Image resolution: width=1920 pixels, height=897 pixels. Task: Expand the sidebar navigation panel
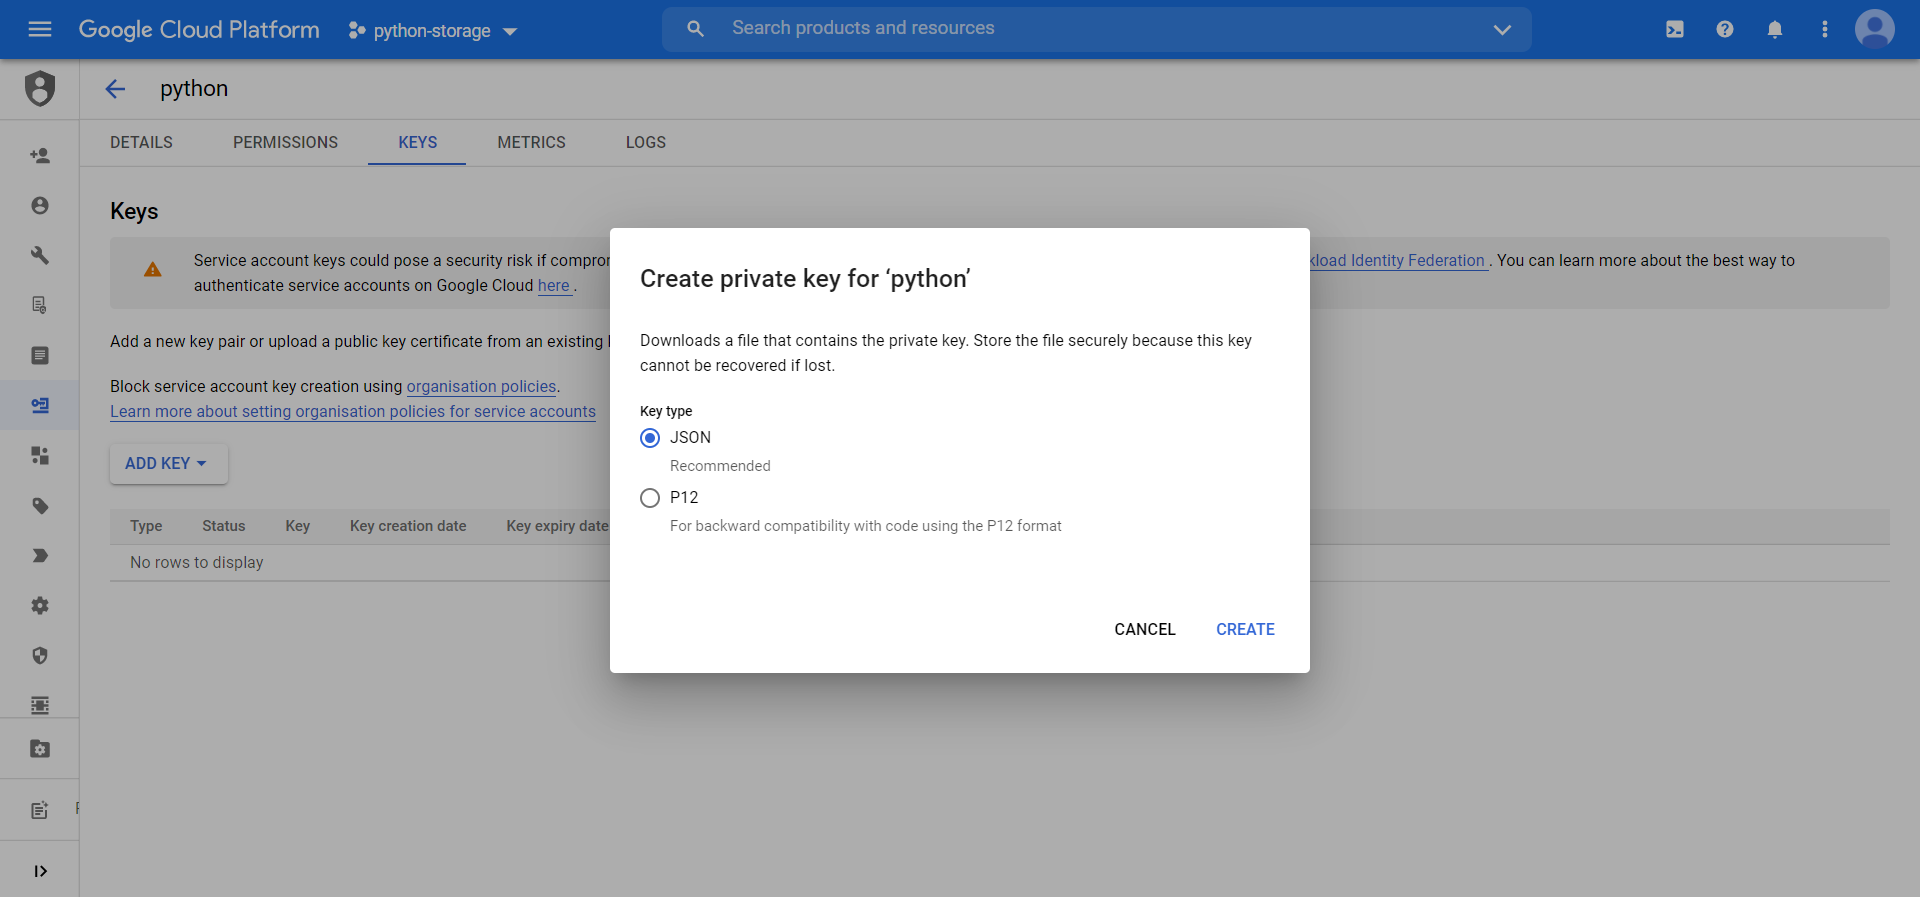click(40, 871)
